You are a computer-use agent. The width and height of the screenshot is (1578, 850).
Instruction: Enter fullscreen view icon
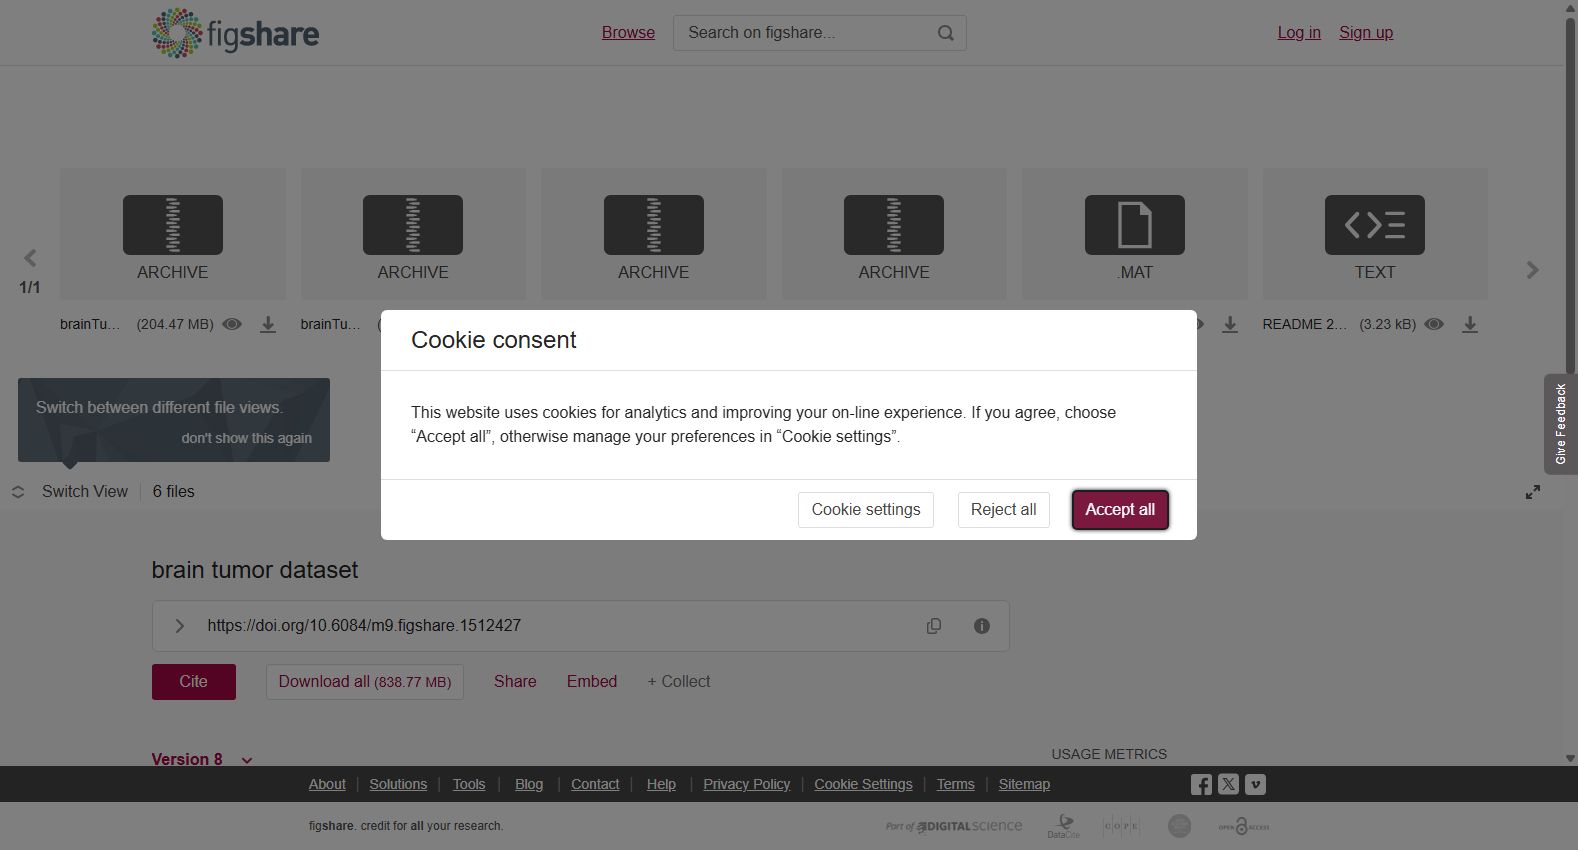click(x=1532, y=492)
